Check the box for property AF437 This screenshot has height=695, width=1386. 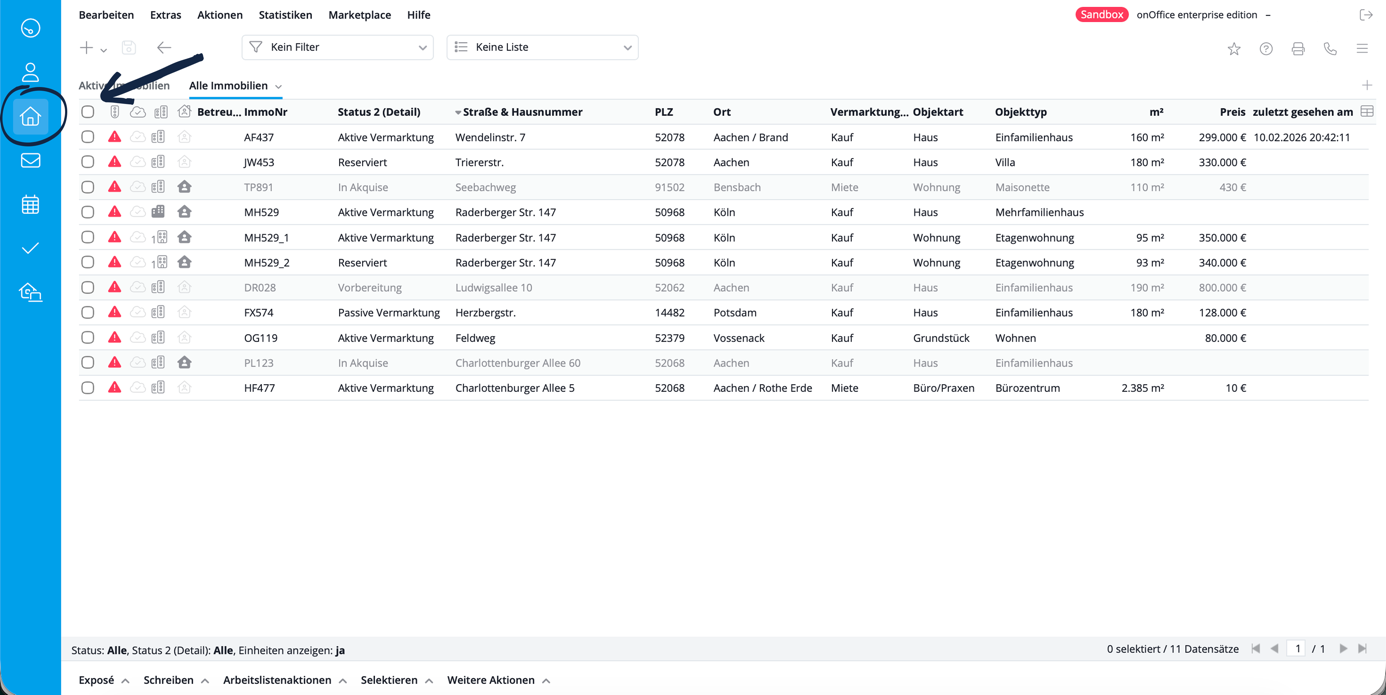click(88, 137)
